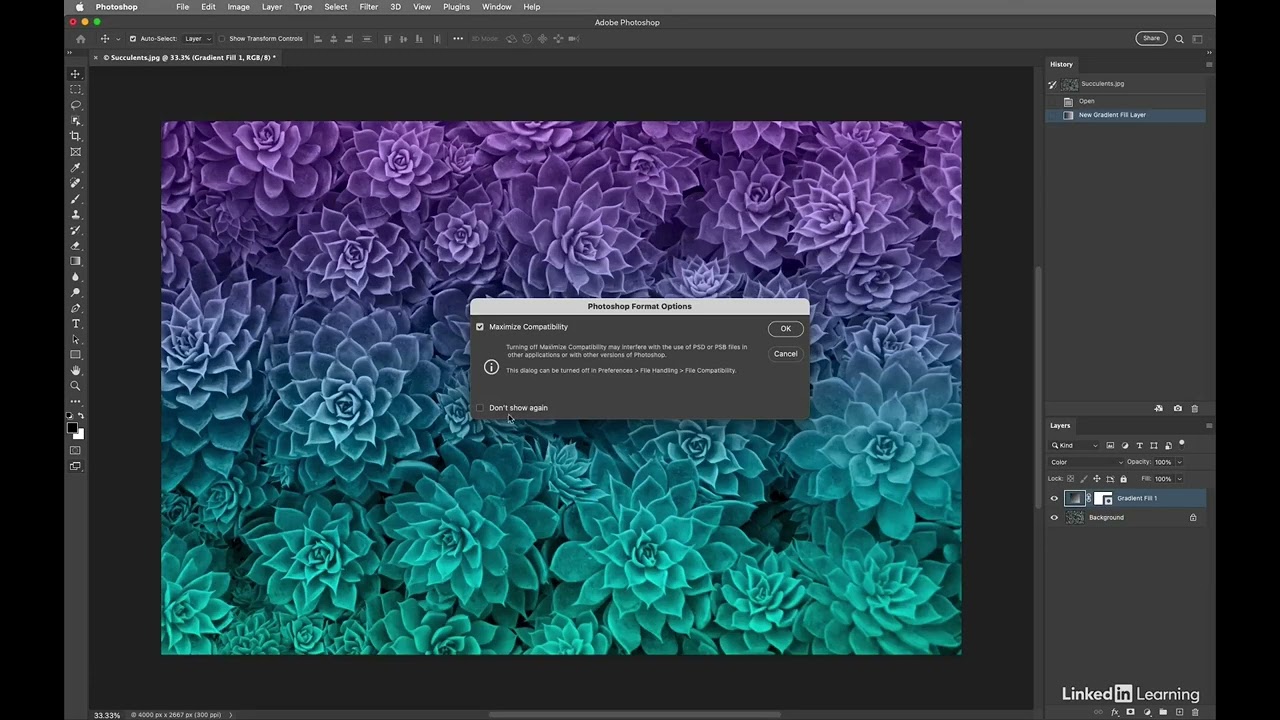Image resolution: width=1280 pixels, height=720 pixels.
Task: Click the Share button
Action: point(1151,38)
